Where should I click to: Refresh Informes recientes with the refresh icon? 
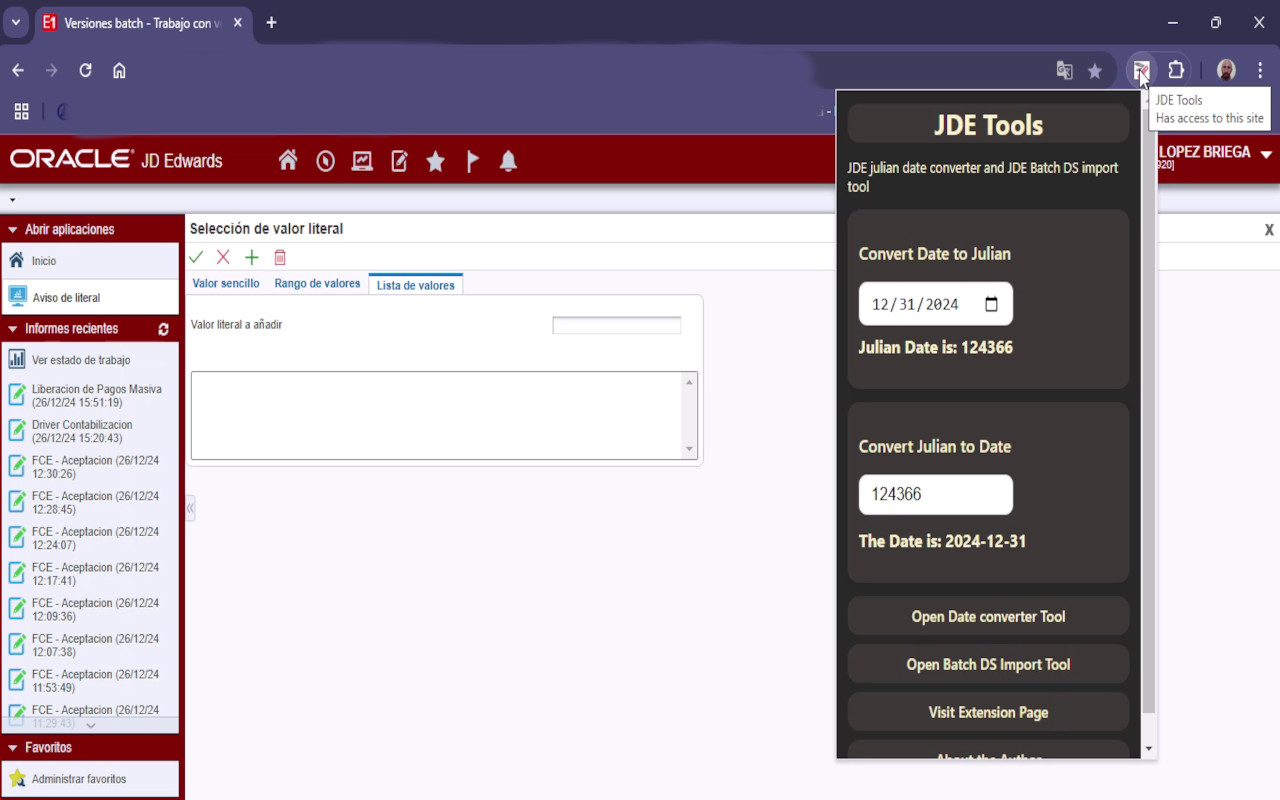point(163,328)
